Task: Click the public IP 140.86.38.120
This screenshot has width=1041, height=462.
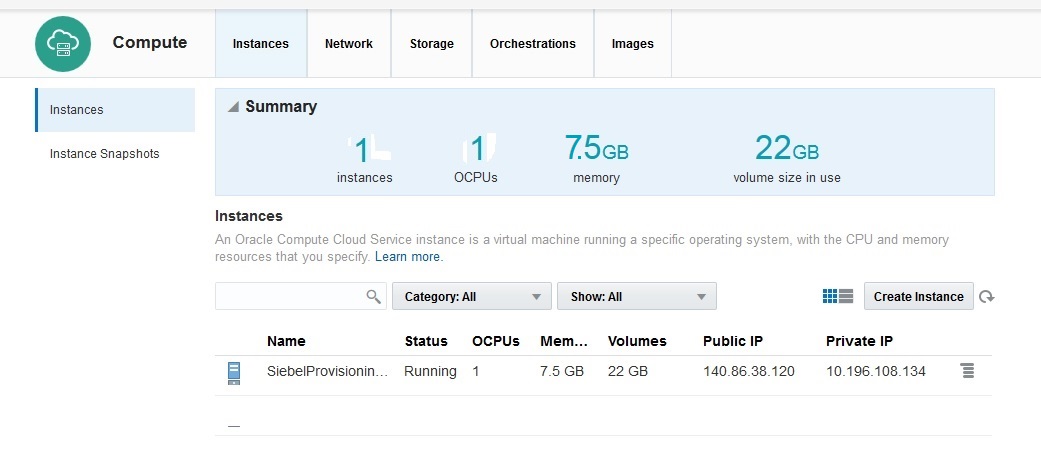Action: 749,371
